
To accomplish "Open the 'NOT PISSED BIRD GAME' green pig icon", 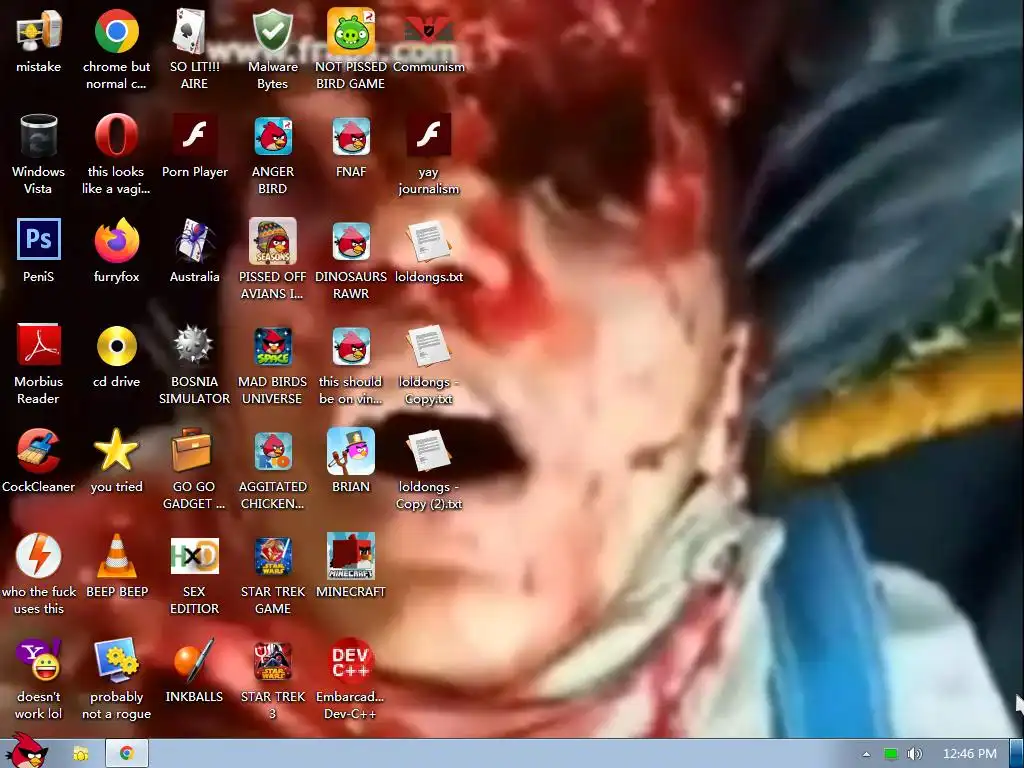I will click(x=351, y=31).
